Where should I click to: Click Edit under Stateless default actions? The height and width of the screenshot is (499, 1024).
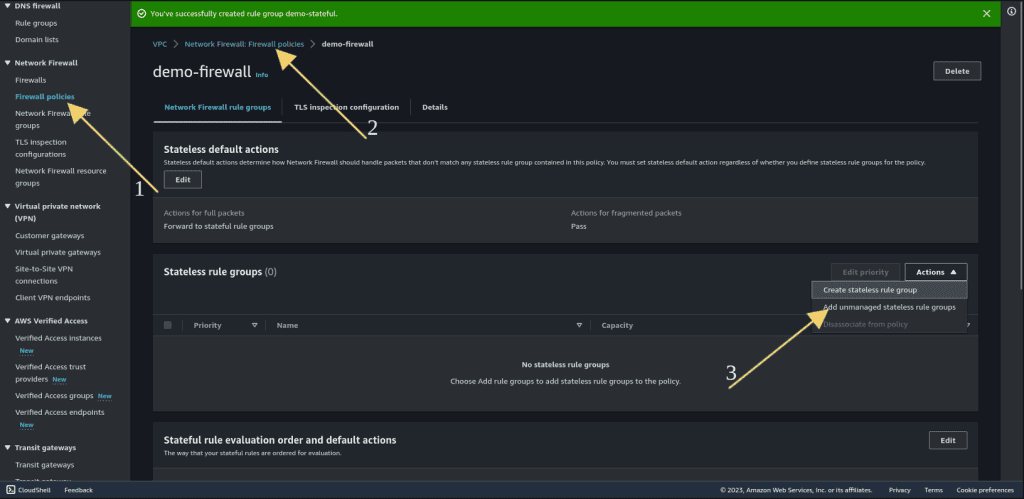183,180
